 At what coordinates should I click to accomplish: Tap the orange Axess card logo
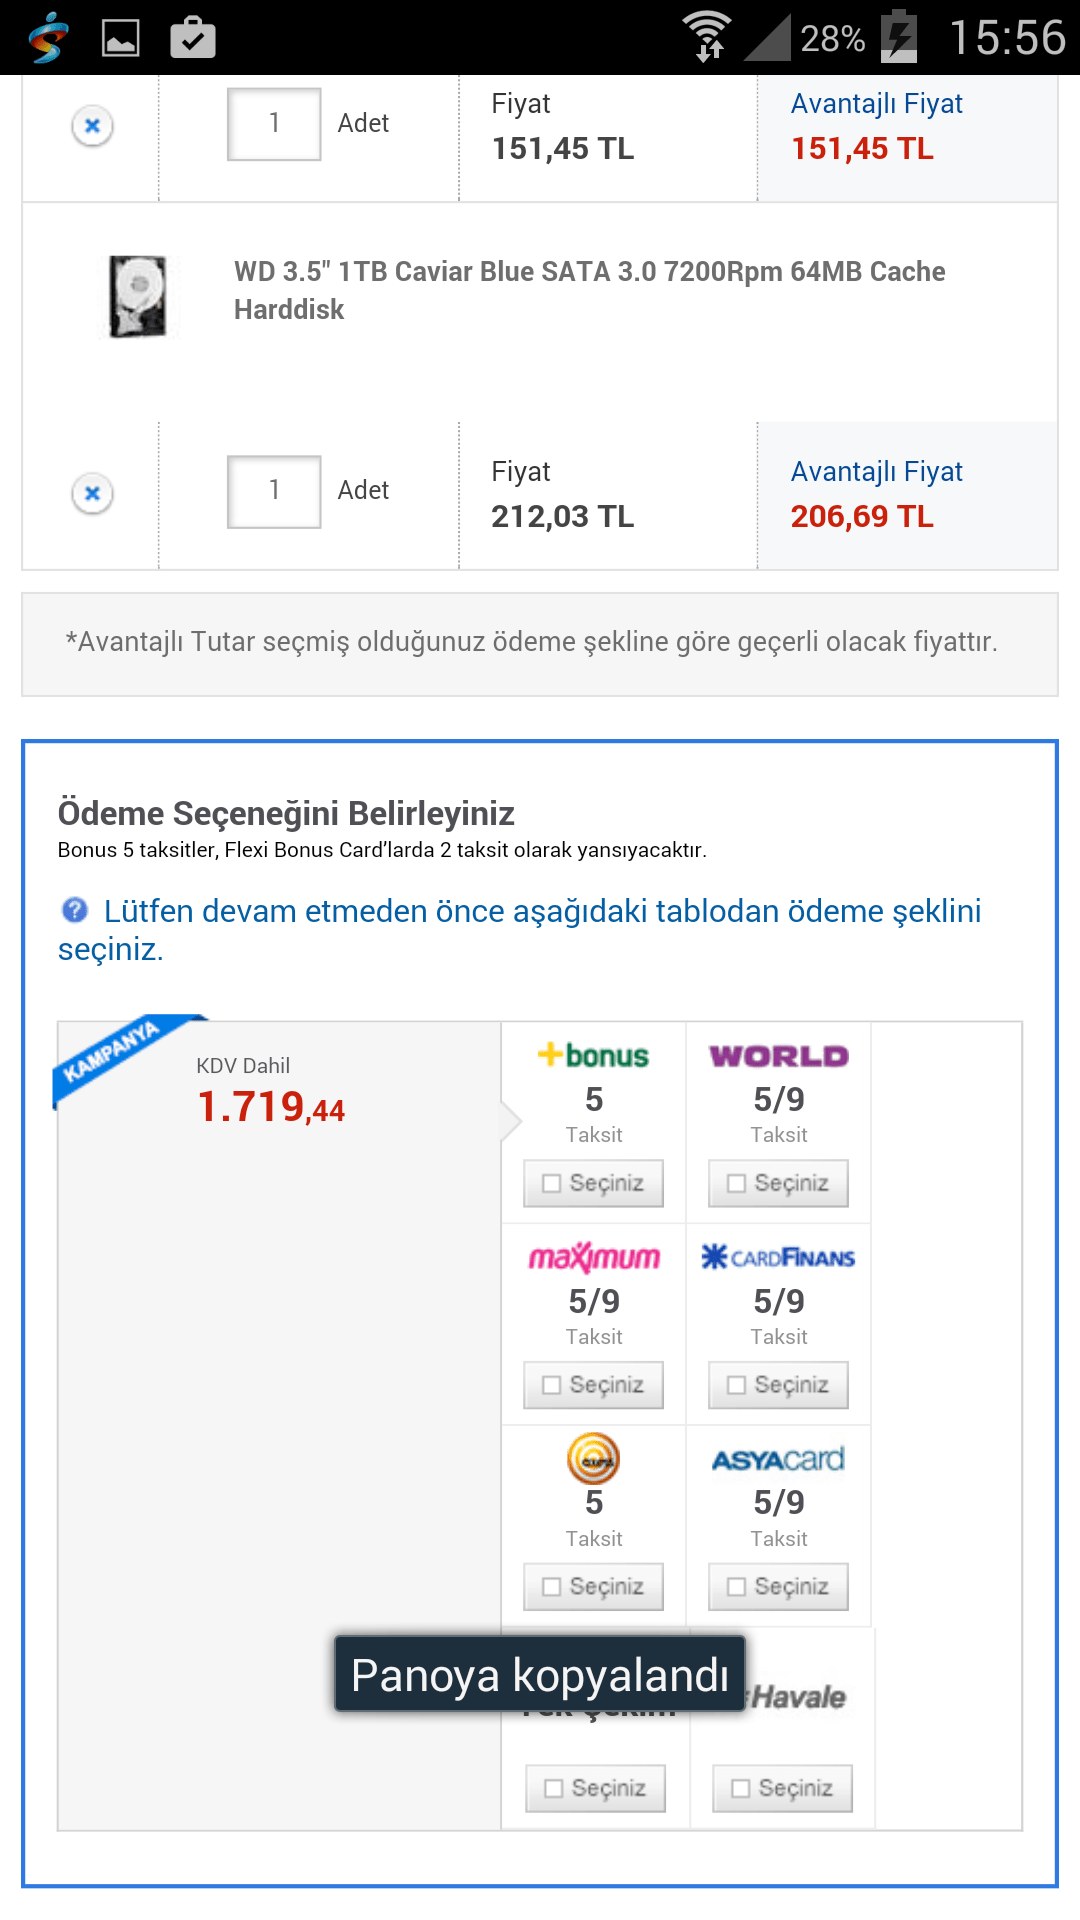pyautogui.click(x=593, y=1458)
